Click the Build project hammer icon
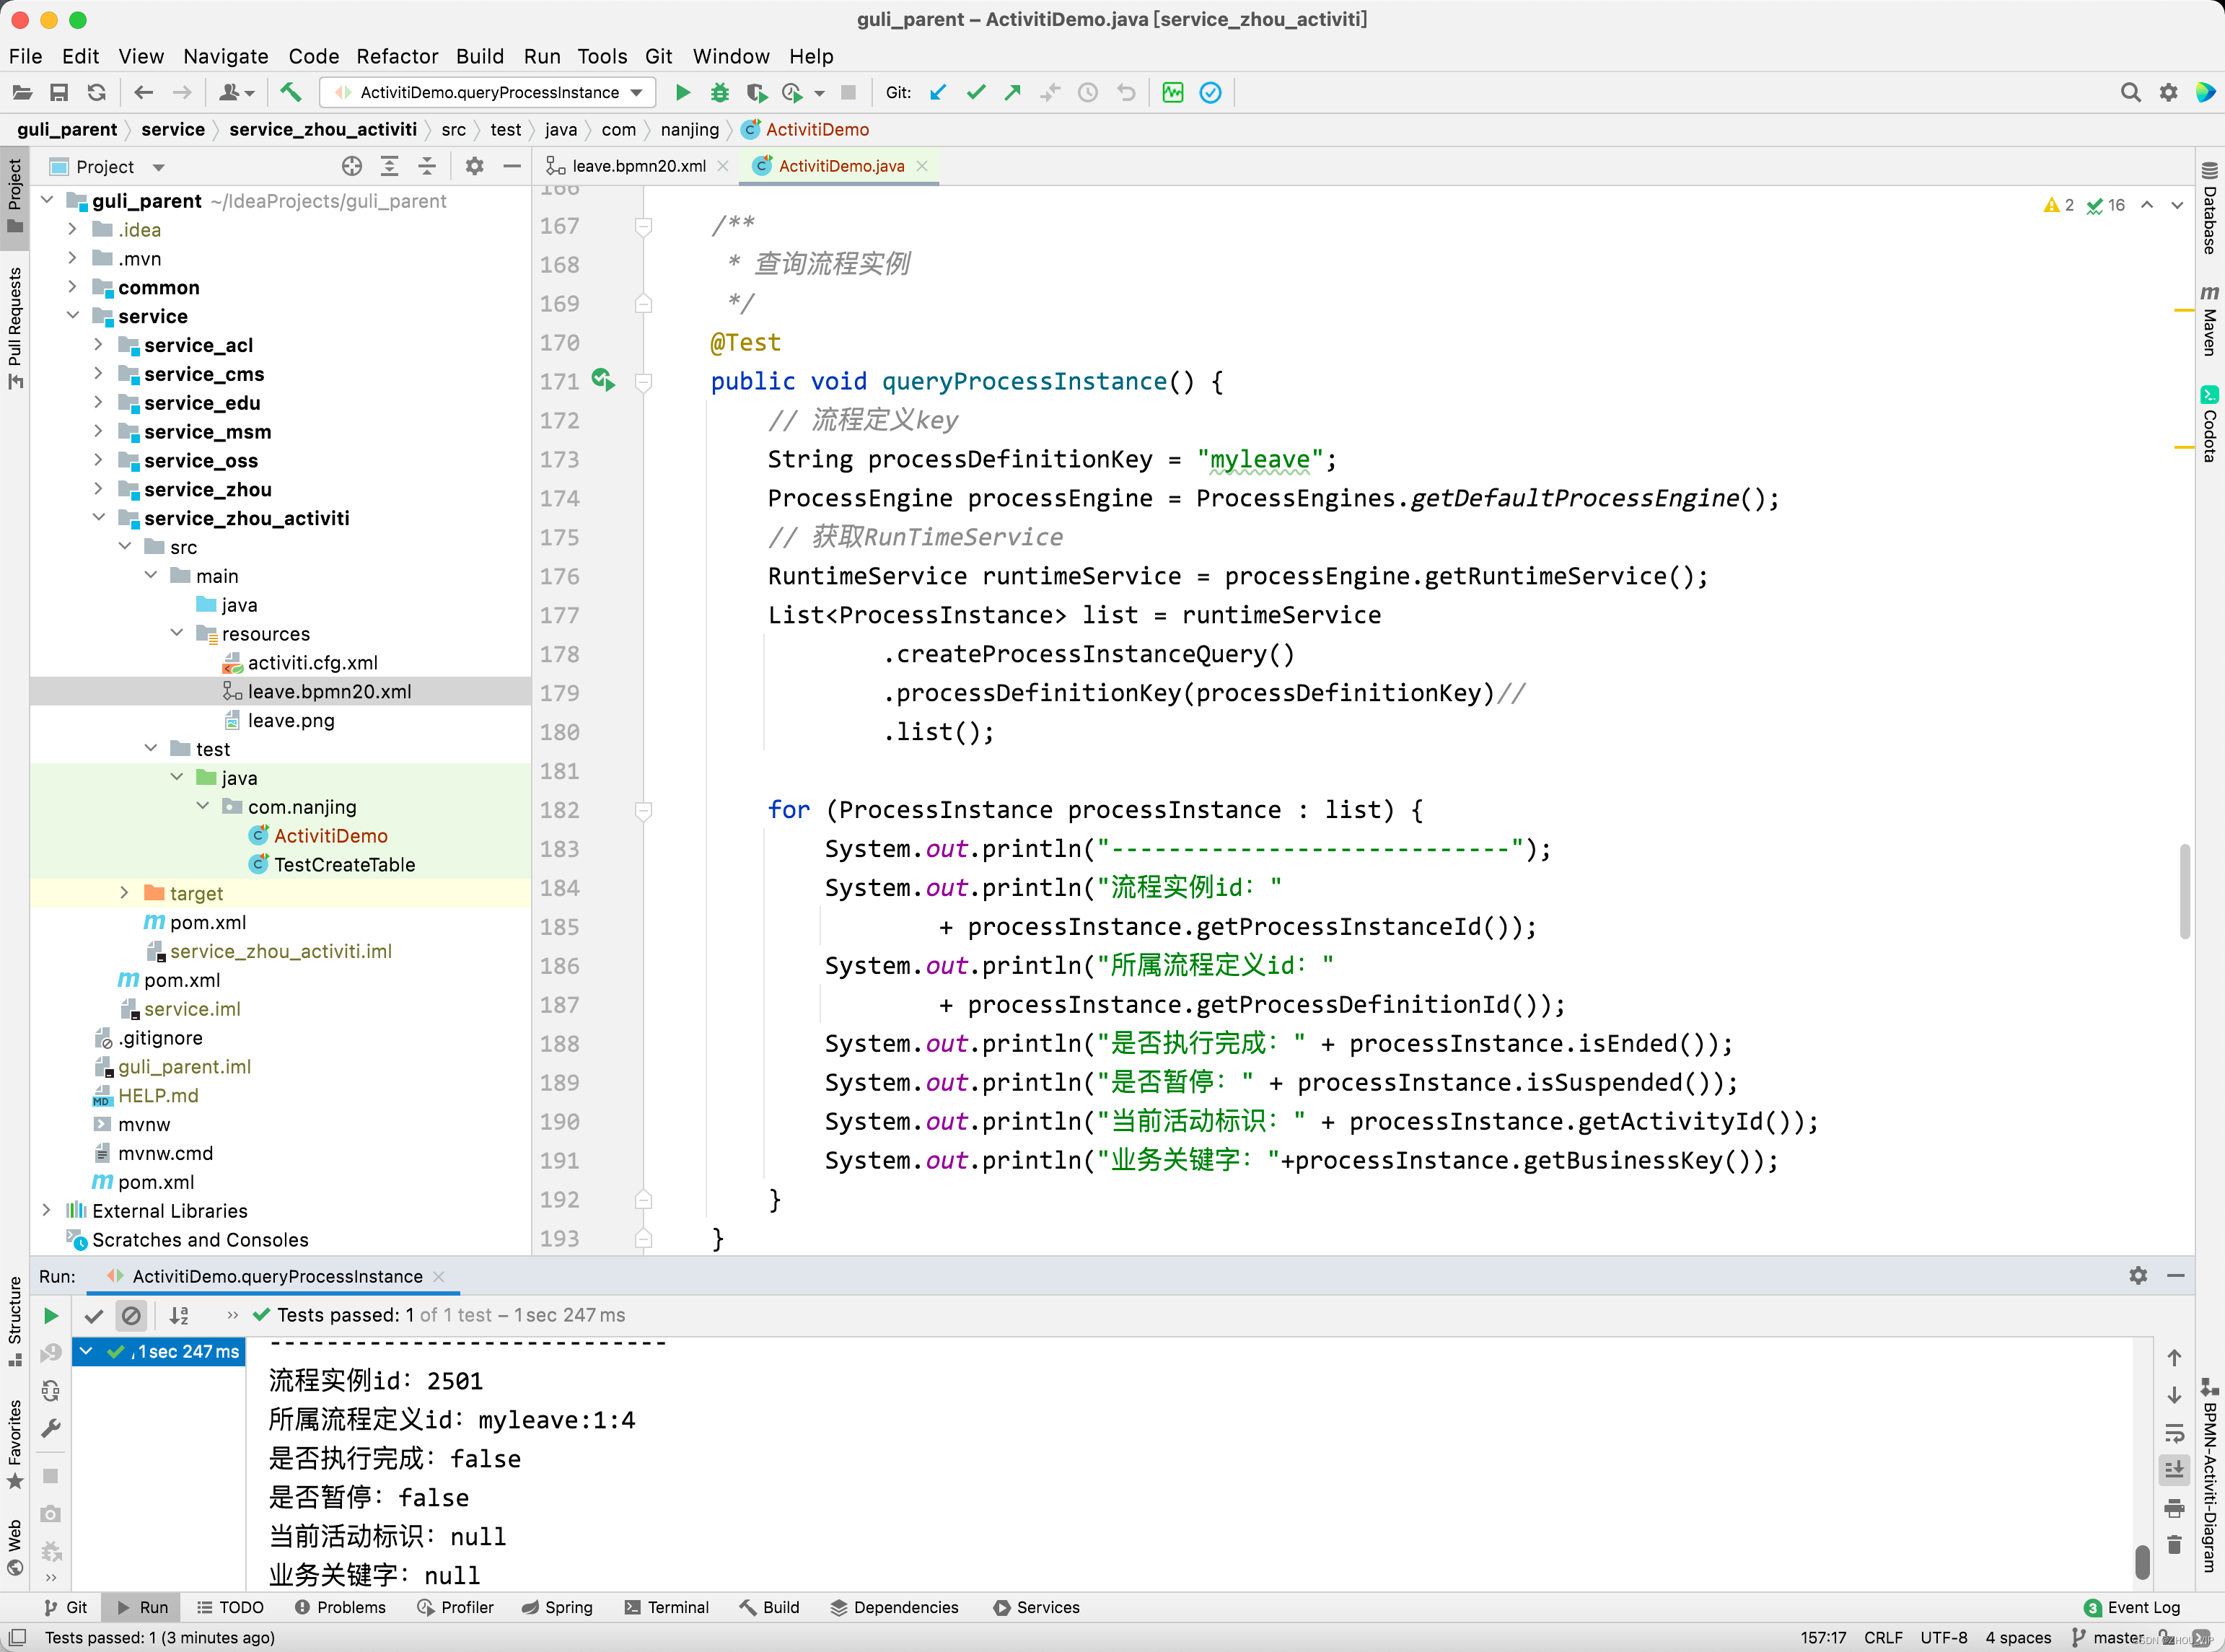The height and width of the screenshot is (1652, 2225). (291, 93)
